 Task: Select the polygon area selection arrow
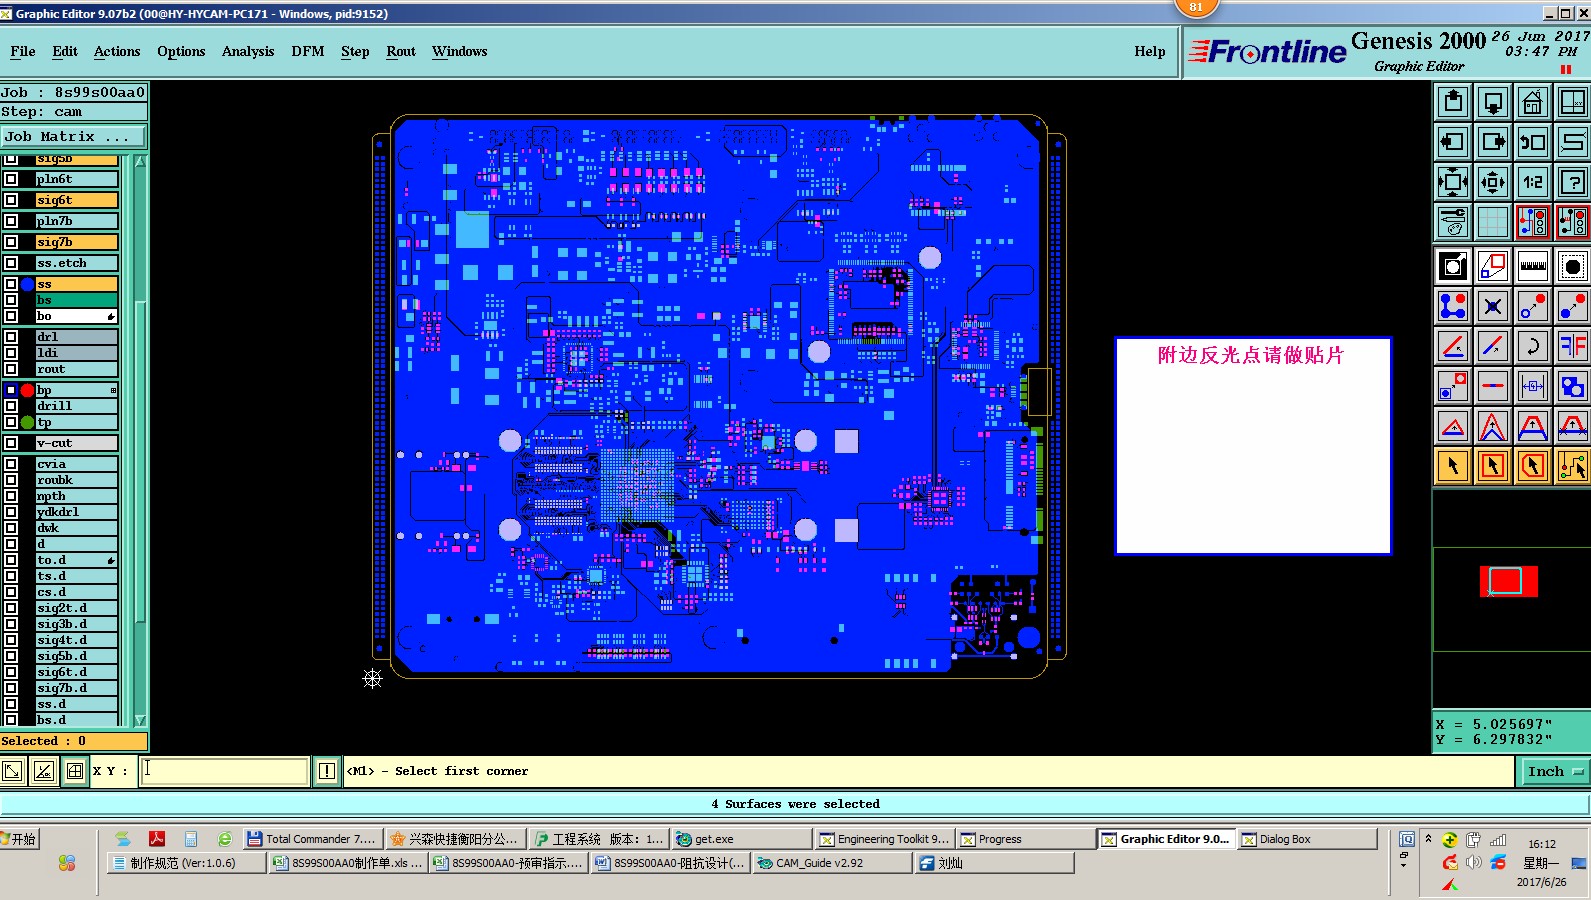point(1533,466)
